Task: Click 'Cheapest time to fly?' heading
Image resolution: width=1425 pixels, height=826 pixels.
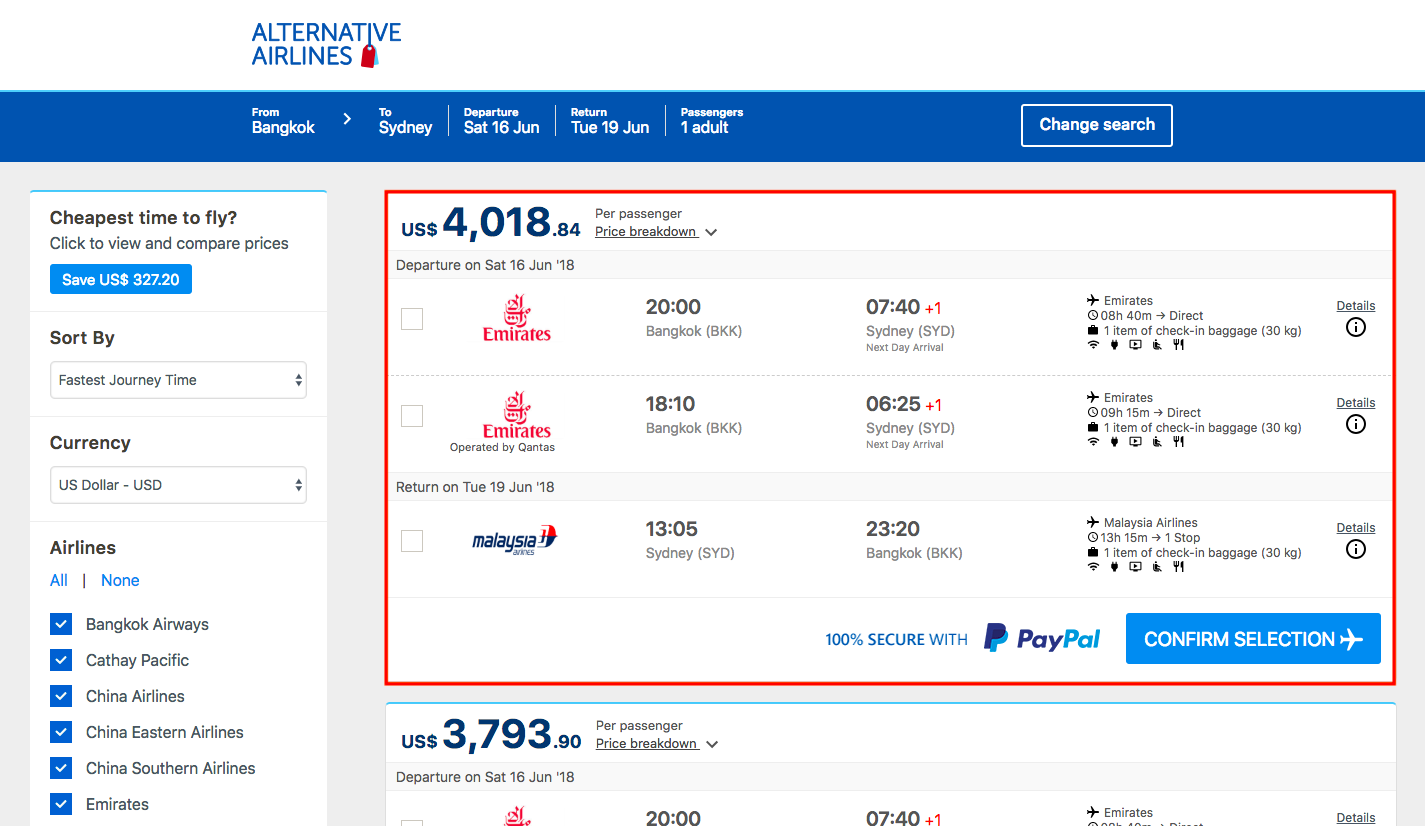Action: tap(144, 218)
